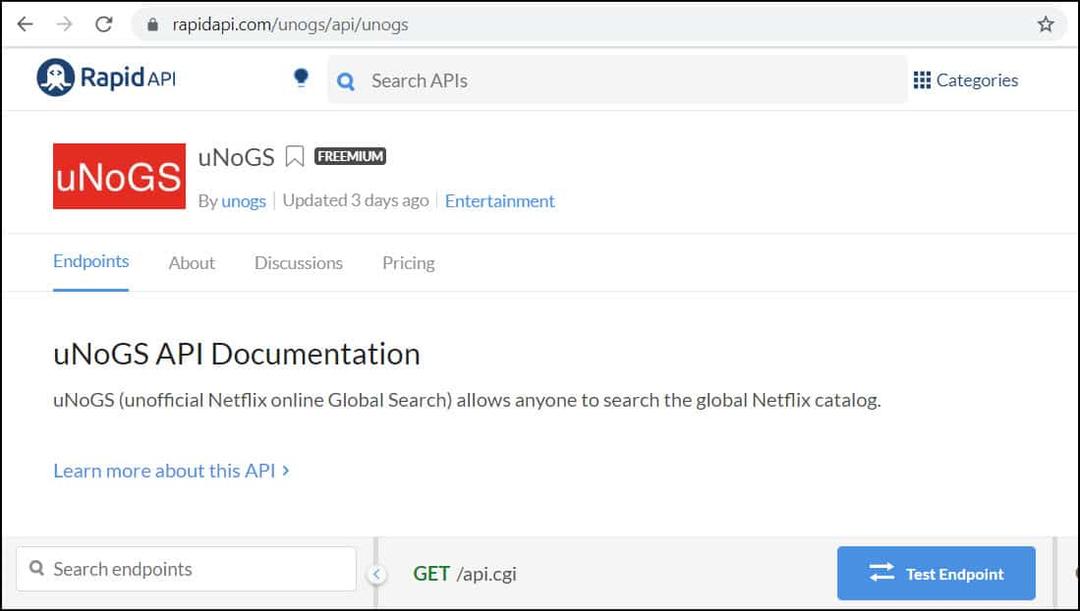
Task: Select the Pricing tab
Action: pos(408,263)
